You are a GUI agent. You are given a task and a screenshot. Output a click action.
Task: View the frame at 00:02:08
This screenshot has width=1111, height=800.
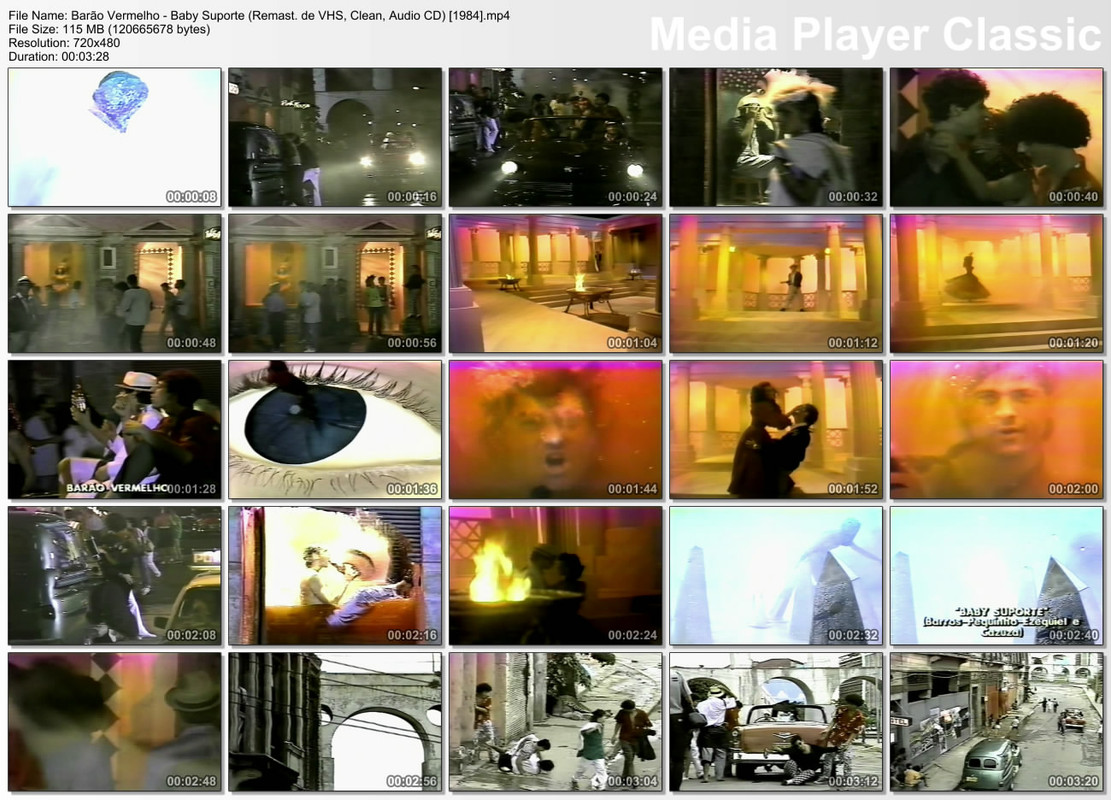coord(114,575)
